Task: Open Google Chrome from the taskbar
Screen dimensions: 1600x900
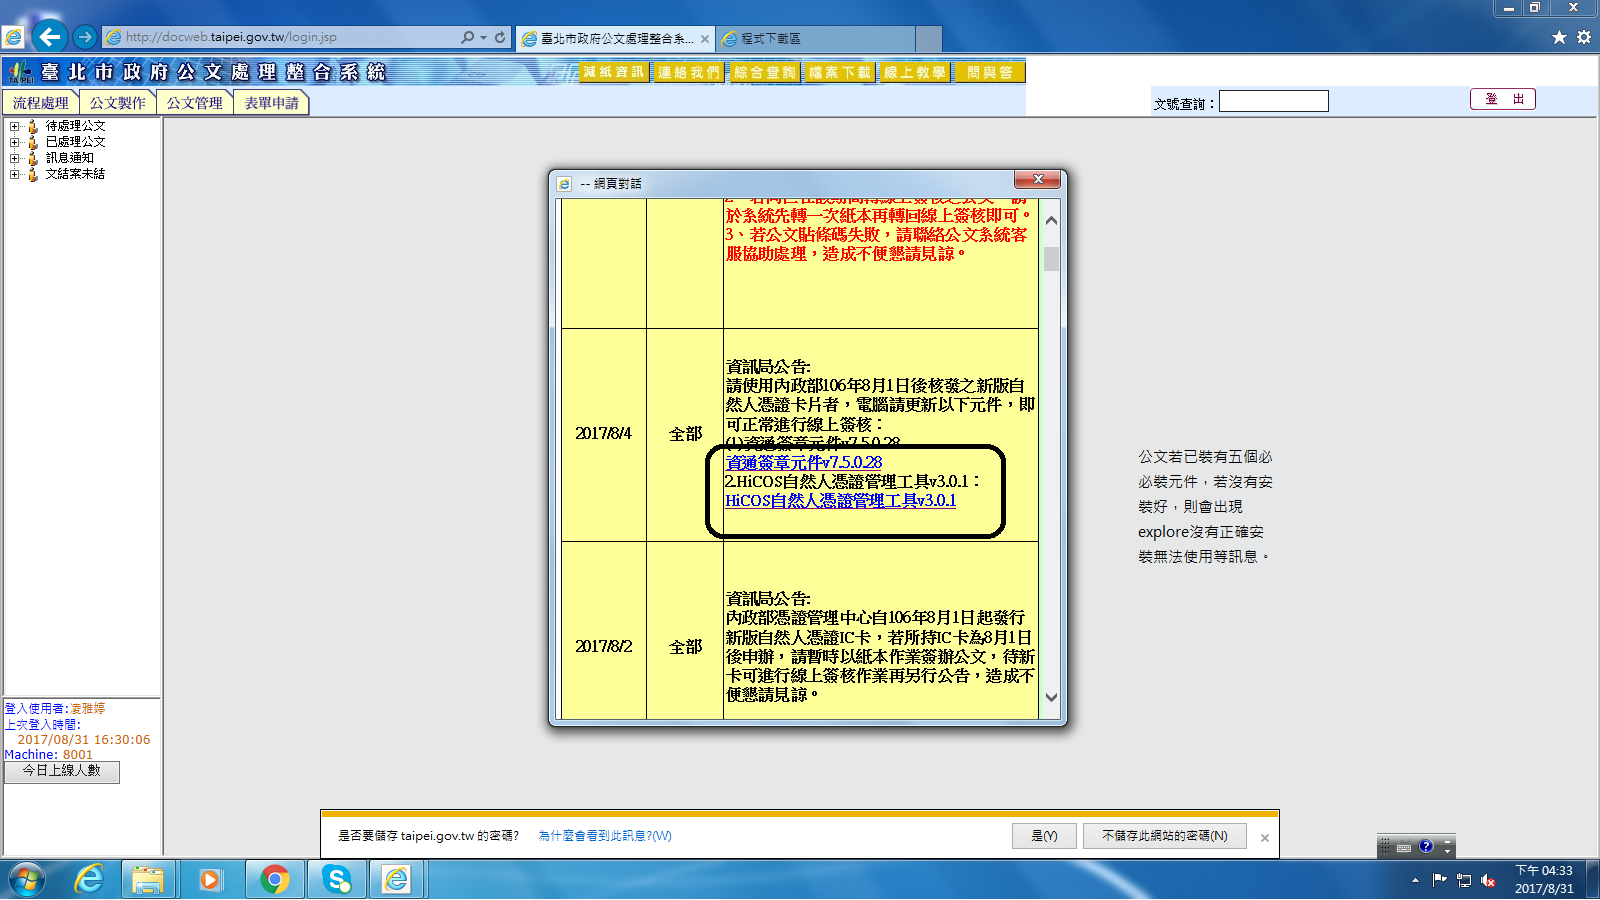Action: click(x=274, y=880)
